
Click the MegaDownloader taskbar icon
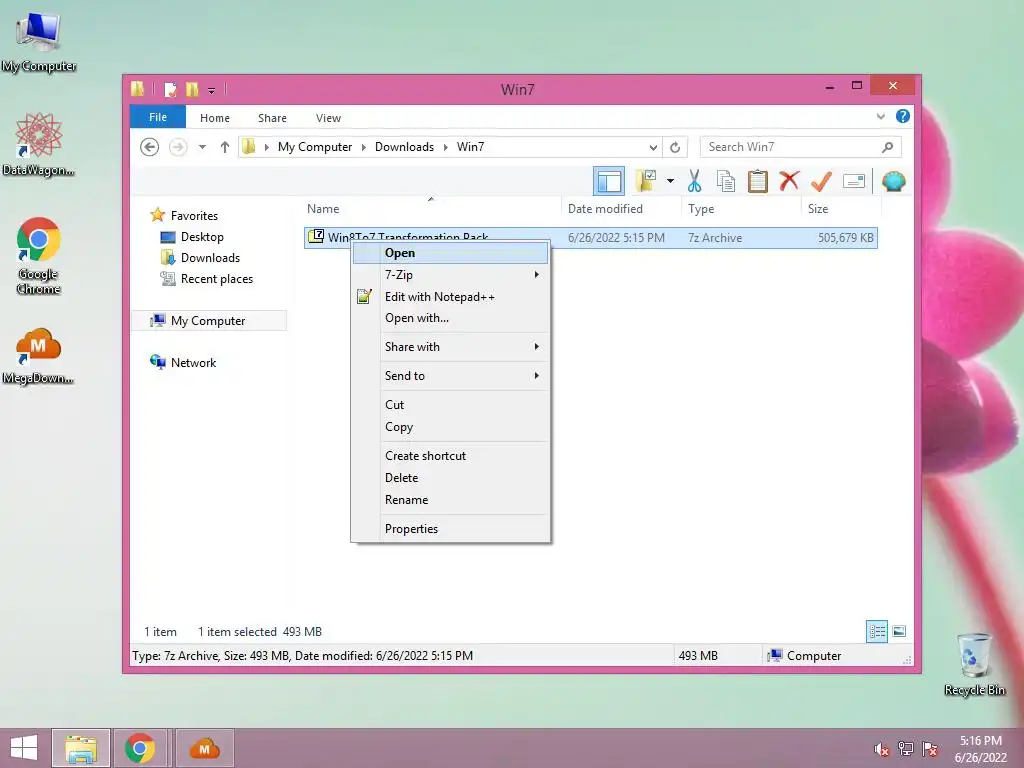point(204,748)
